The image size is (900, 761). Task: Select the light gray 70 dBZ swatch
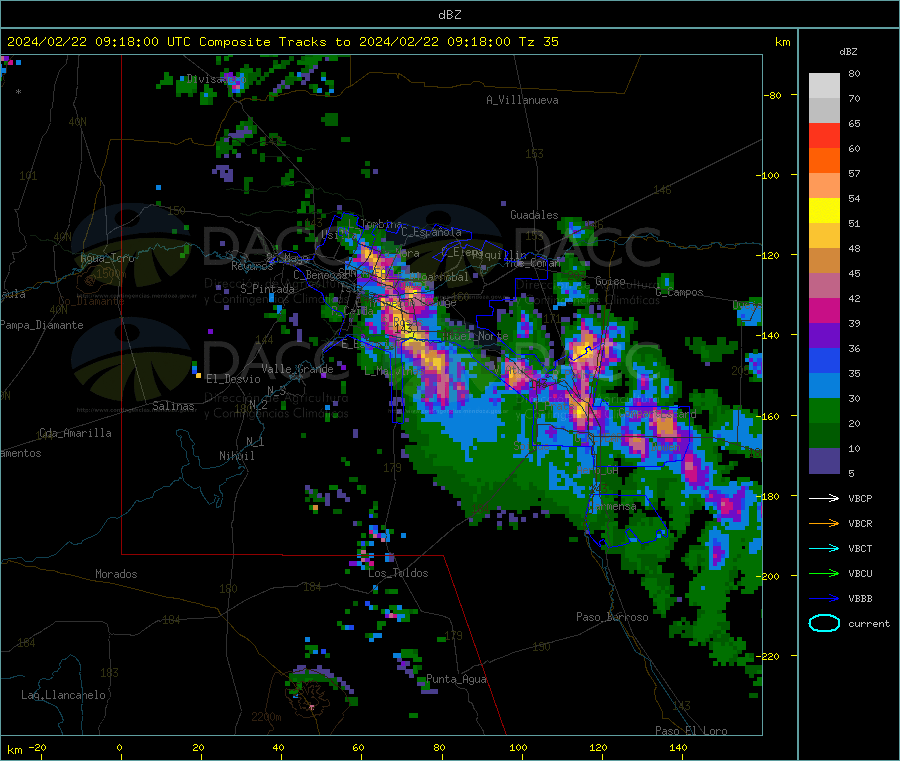(824, 86)
